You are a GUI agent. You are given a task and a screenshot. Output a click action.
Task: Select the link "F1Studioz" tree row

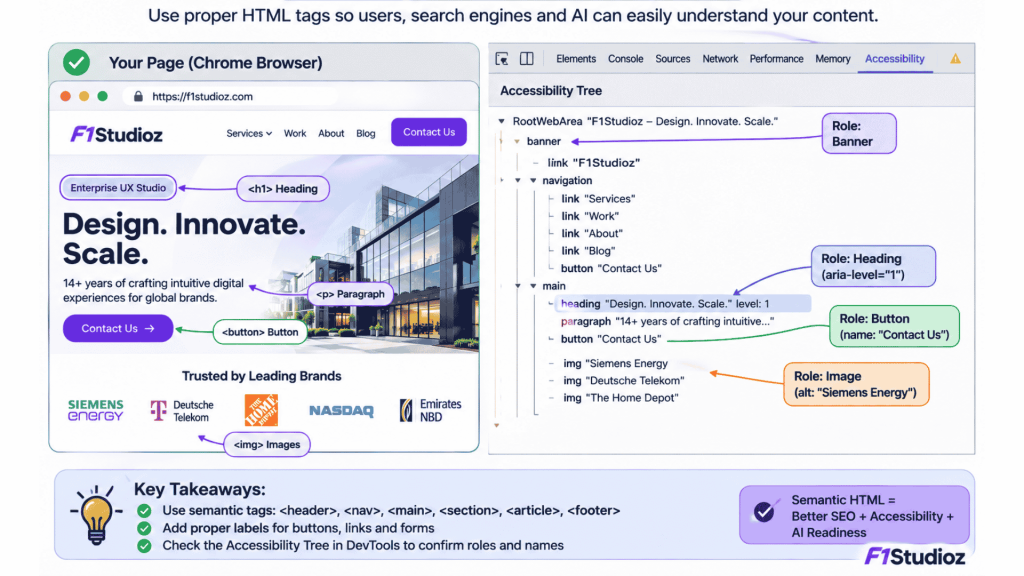pyautogui.click(x=594, y=163)
